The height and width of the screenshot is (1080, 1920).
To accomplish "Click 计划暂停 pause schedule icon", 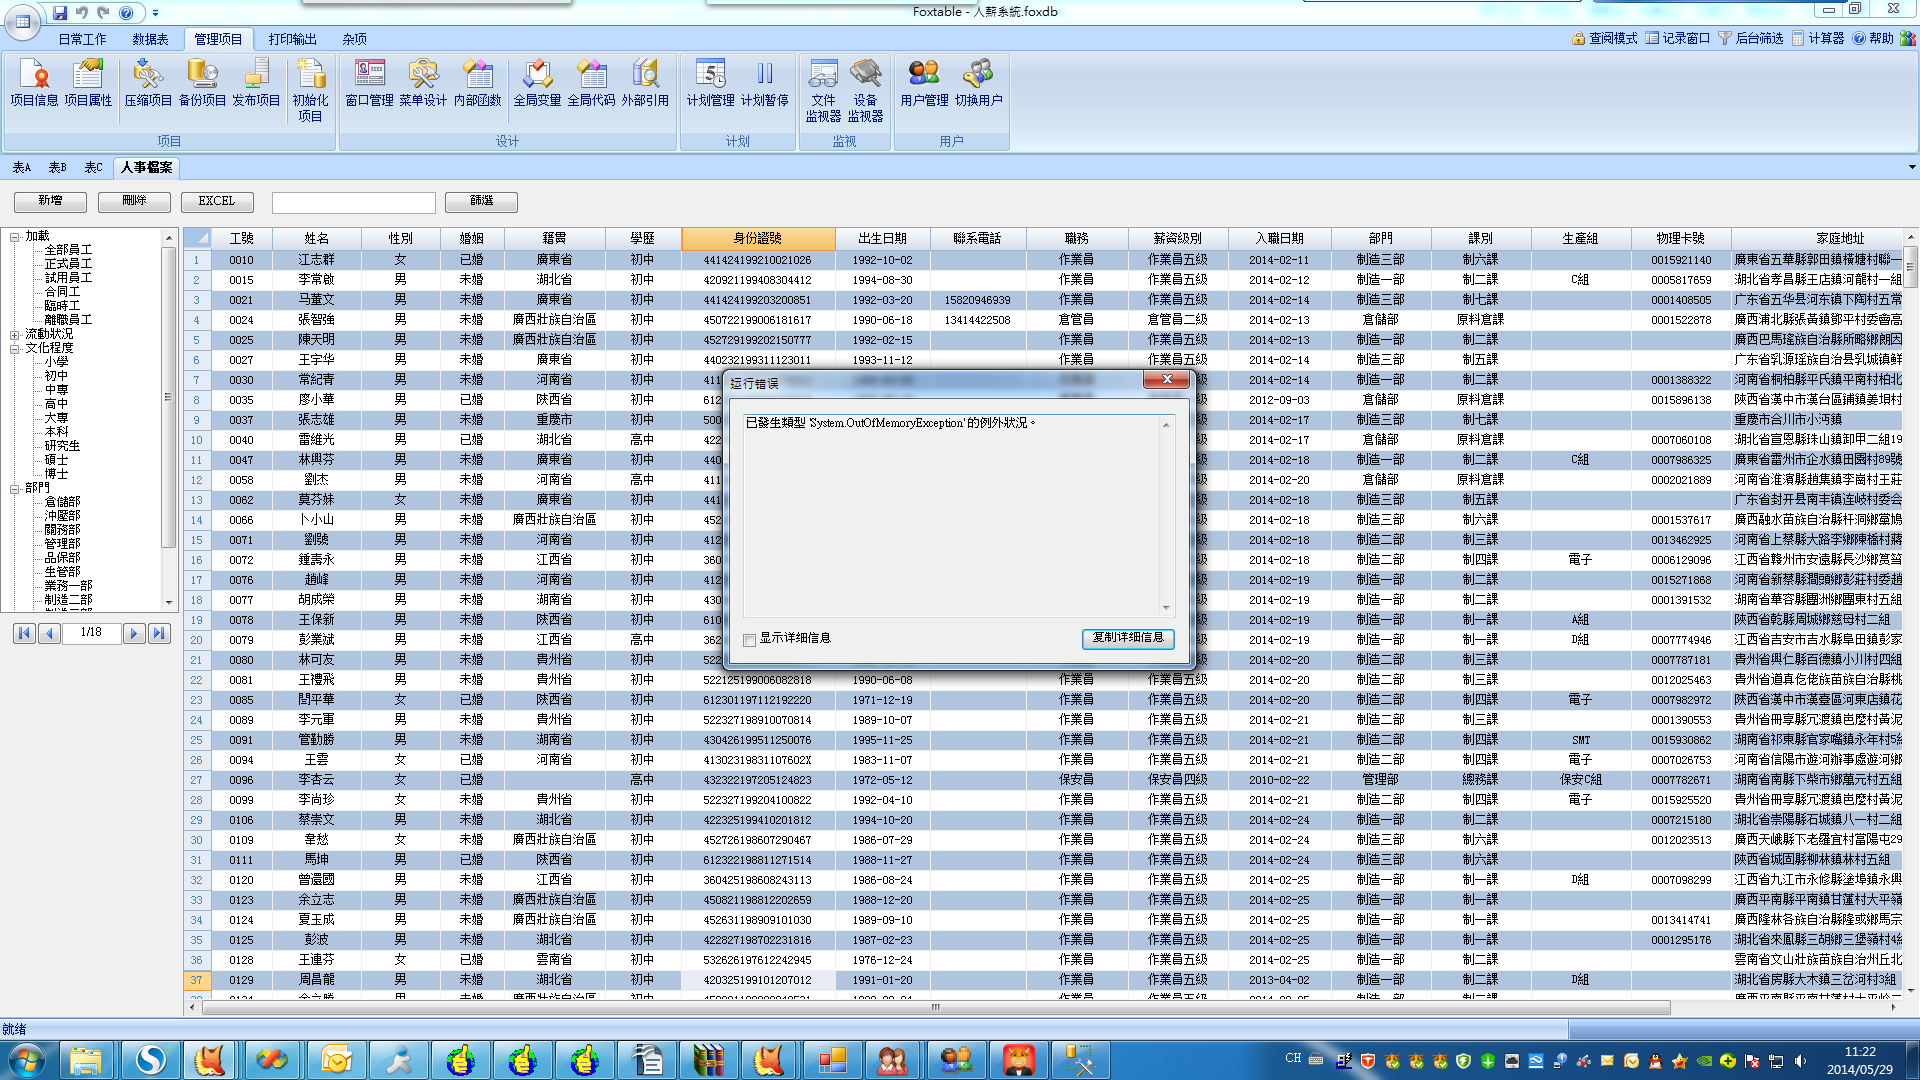I will (764, 82).
